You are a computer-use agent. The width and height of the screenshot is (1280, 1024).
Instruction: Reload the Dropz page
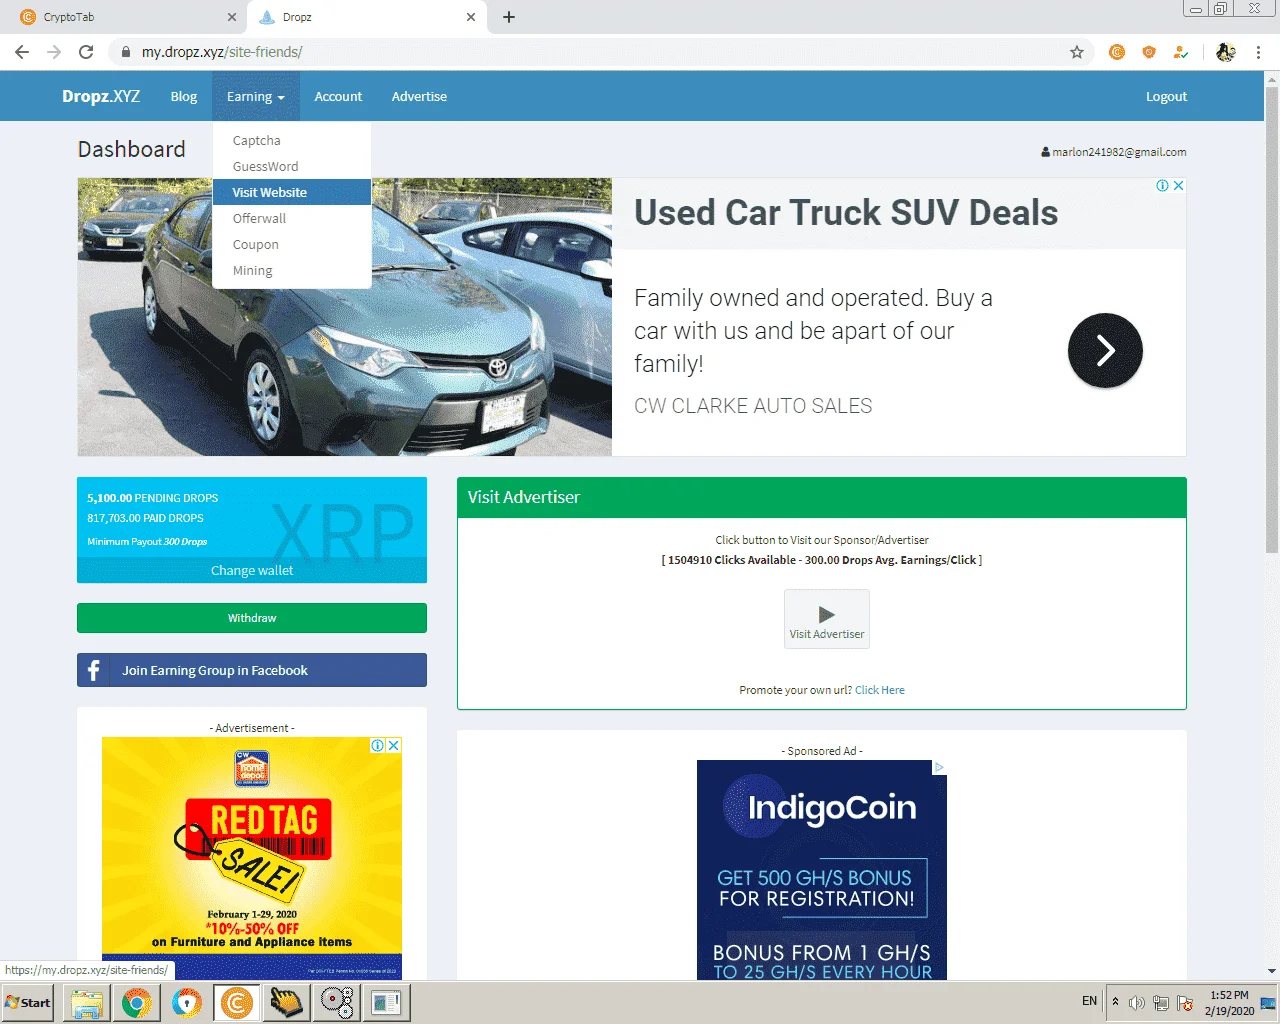pyautogui.click(x=86, y=52)
